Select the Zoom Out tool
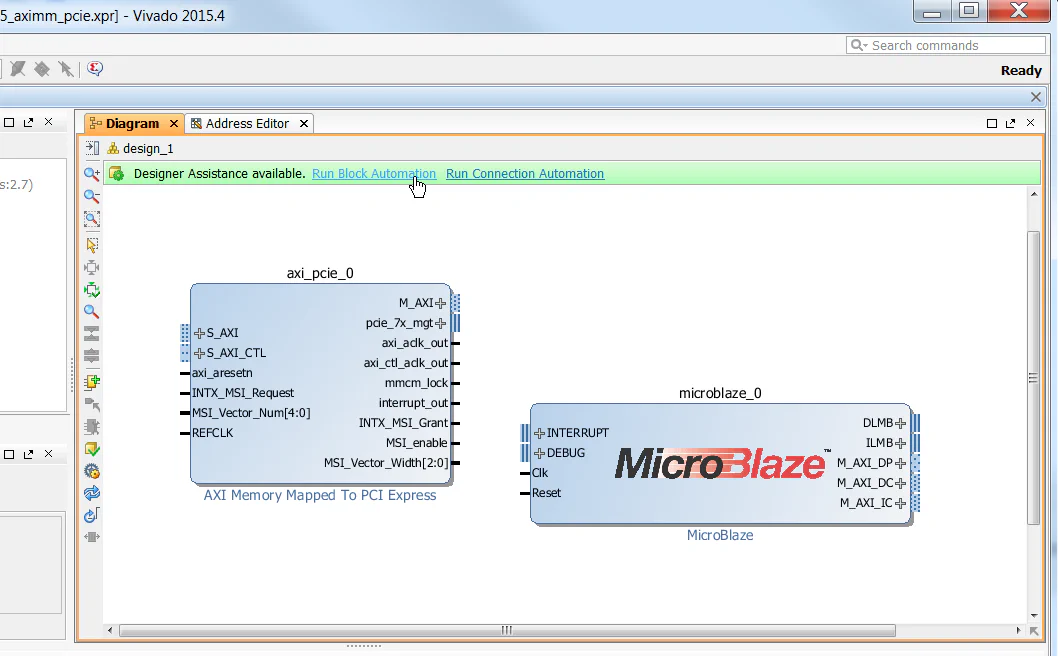This screenshot has height=656, width=1058. (x=91, y=196)
